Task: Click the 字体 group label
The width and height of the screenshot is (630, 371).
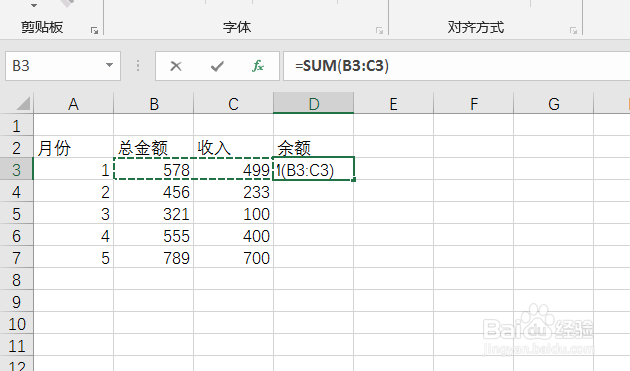Action: click(237, 27)
